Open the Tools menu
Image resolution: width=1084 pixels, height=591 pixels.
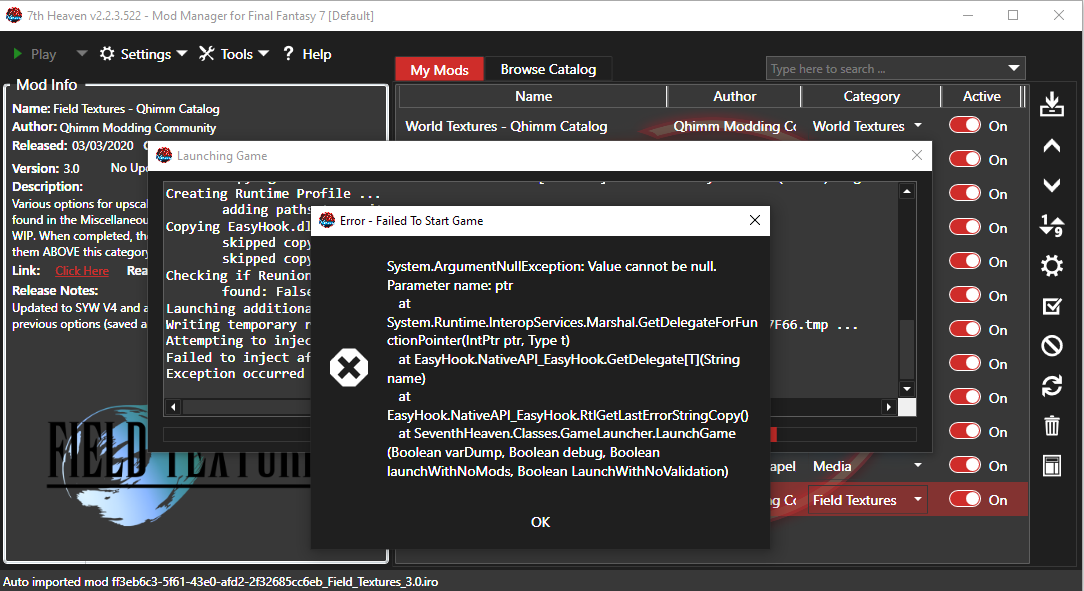pyautogui.click(x=234, y=53)
